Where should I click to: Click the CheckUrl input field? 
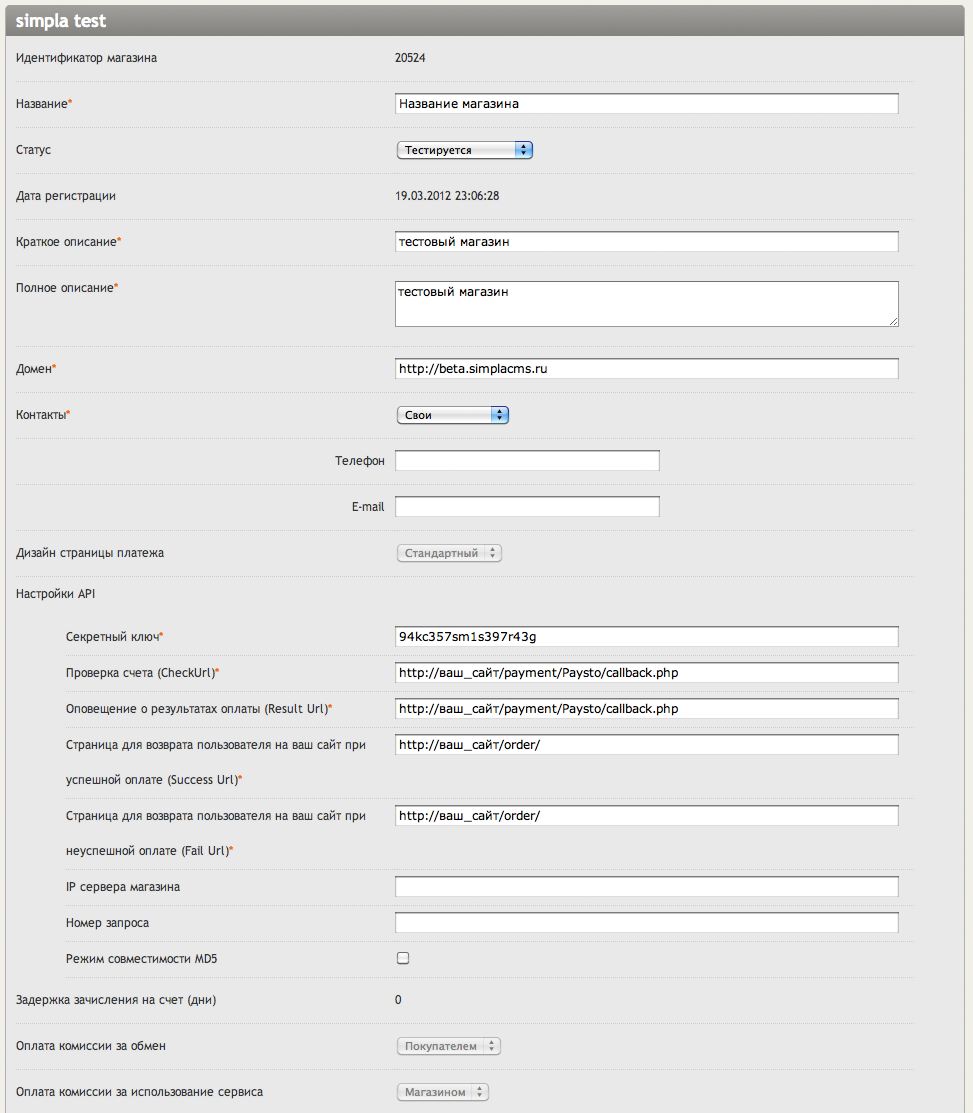pos(646,673)
